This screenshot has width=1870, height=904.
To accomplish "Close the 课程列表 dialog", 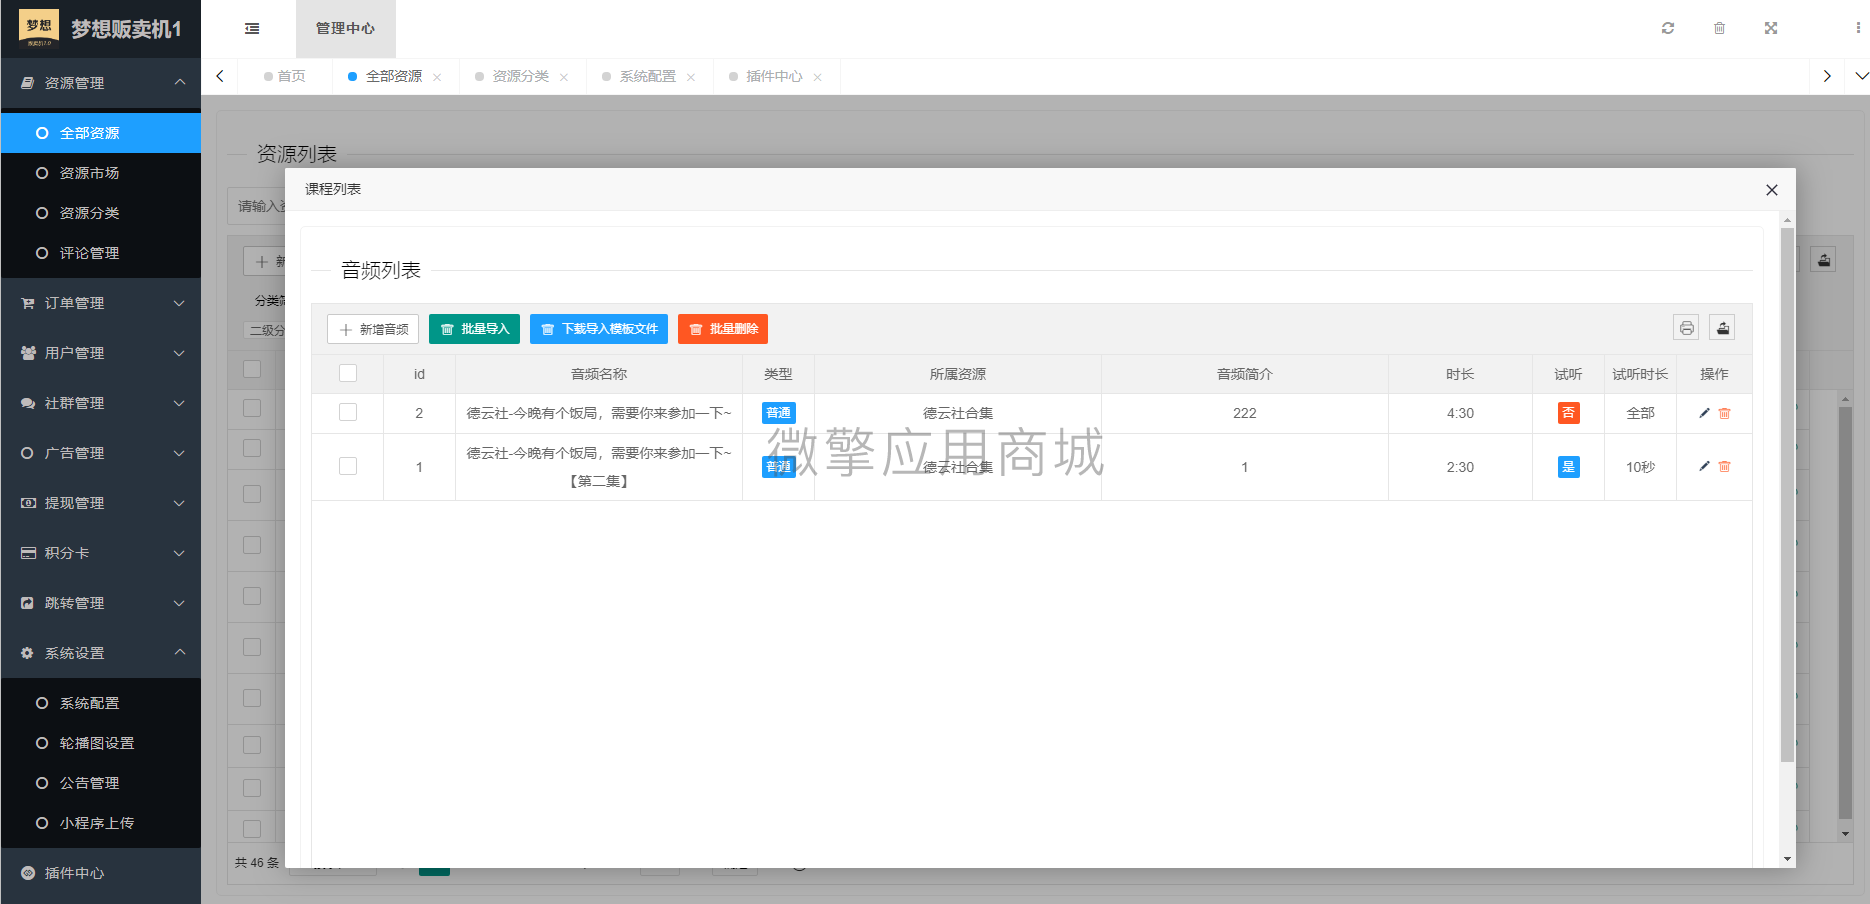I will tap(1771, 190).
